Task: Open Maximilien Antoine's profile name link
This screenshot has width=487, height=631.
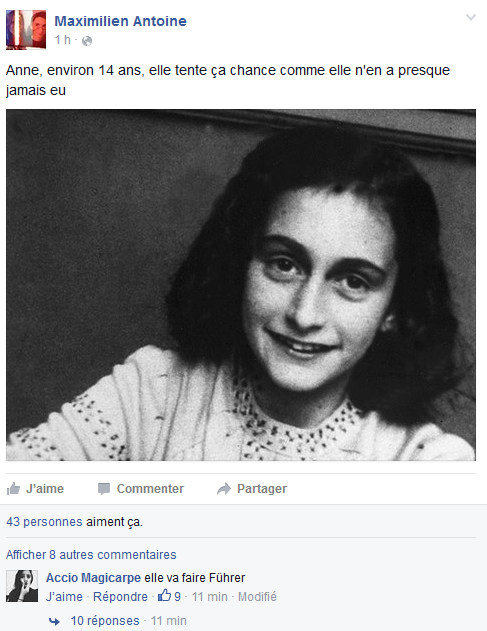Action: [120, 21]
